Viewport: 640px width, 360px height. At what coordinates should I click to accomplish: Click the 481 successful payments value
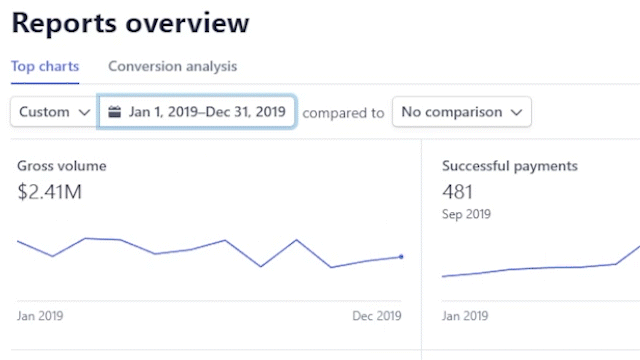(457, 192)
